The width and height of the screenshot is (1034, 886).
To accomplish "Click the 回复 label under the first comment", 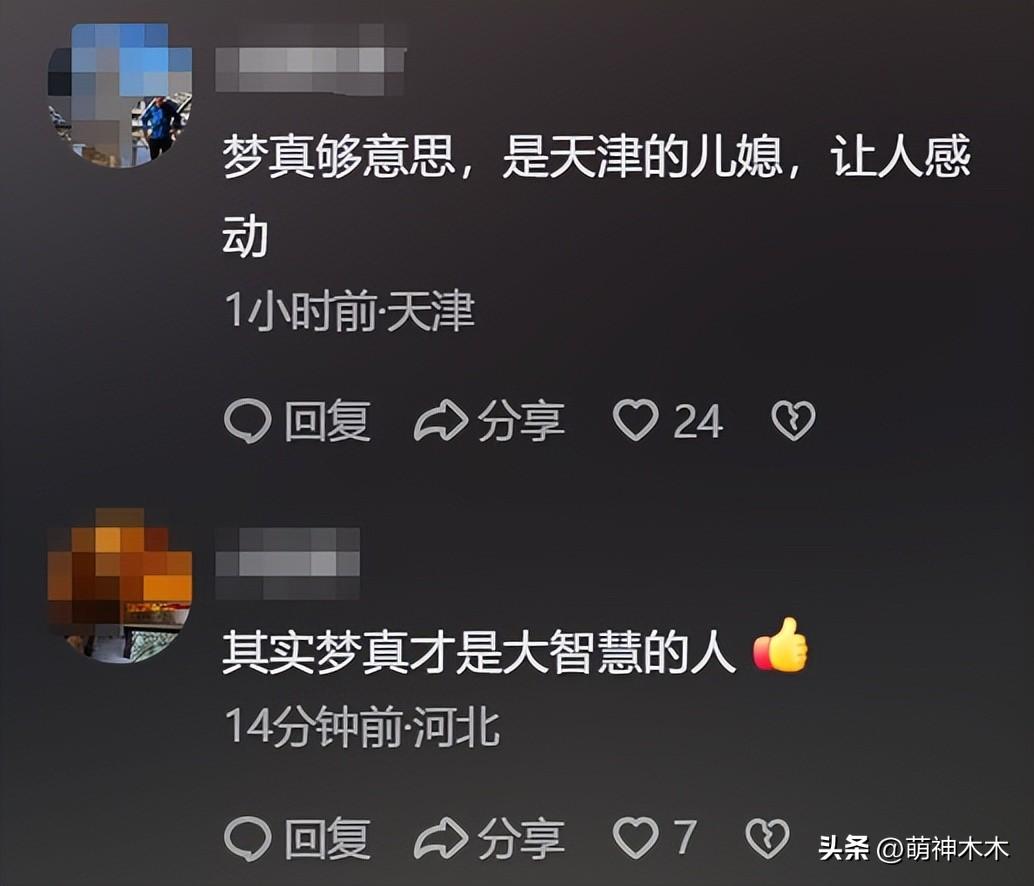I will pyautogui.click(x=327, y=421).
